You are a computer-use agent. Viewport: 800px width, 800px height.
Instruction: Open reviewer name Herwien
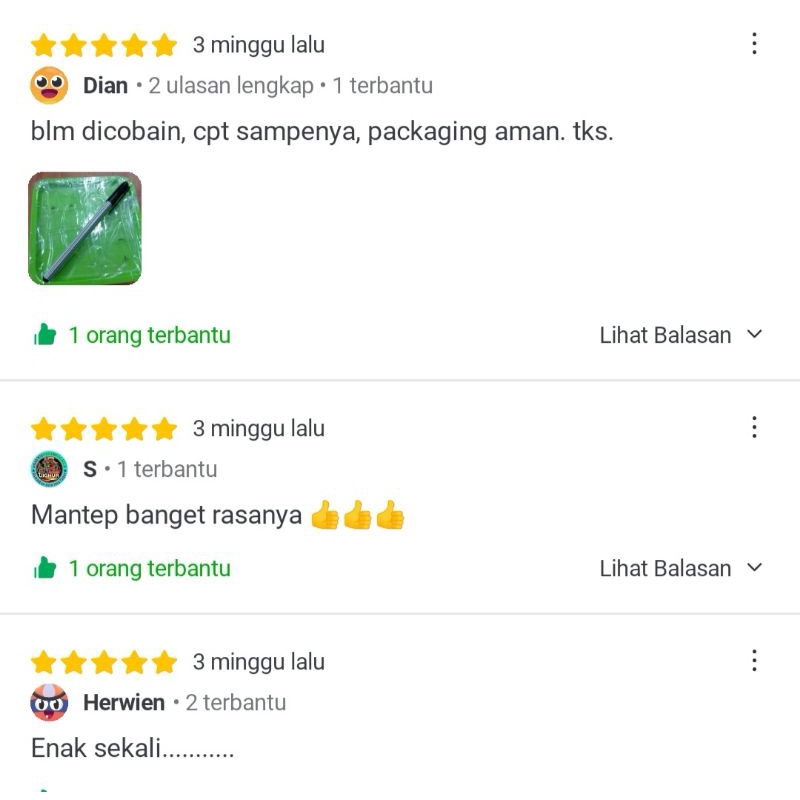[124, 703]
